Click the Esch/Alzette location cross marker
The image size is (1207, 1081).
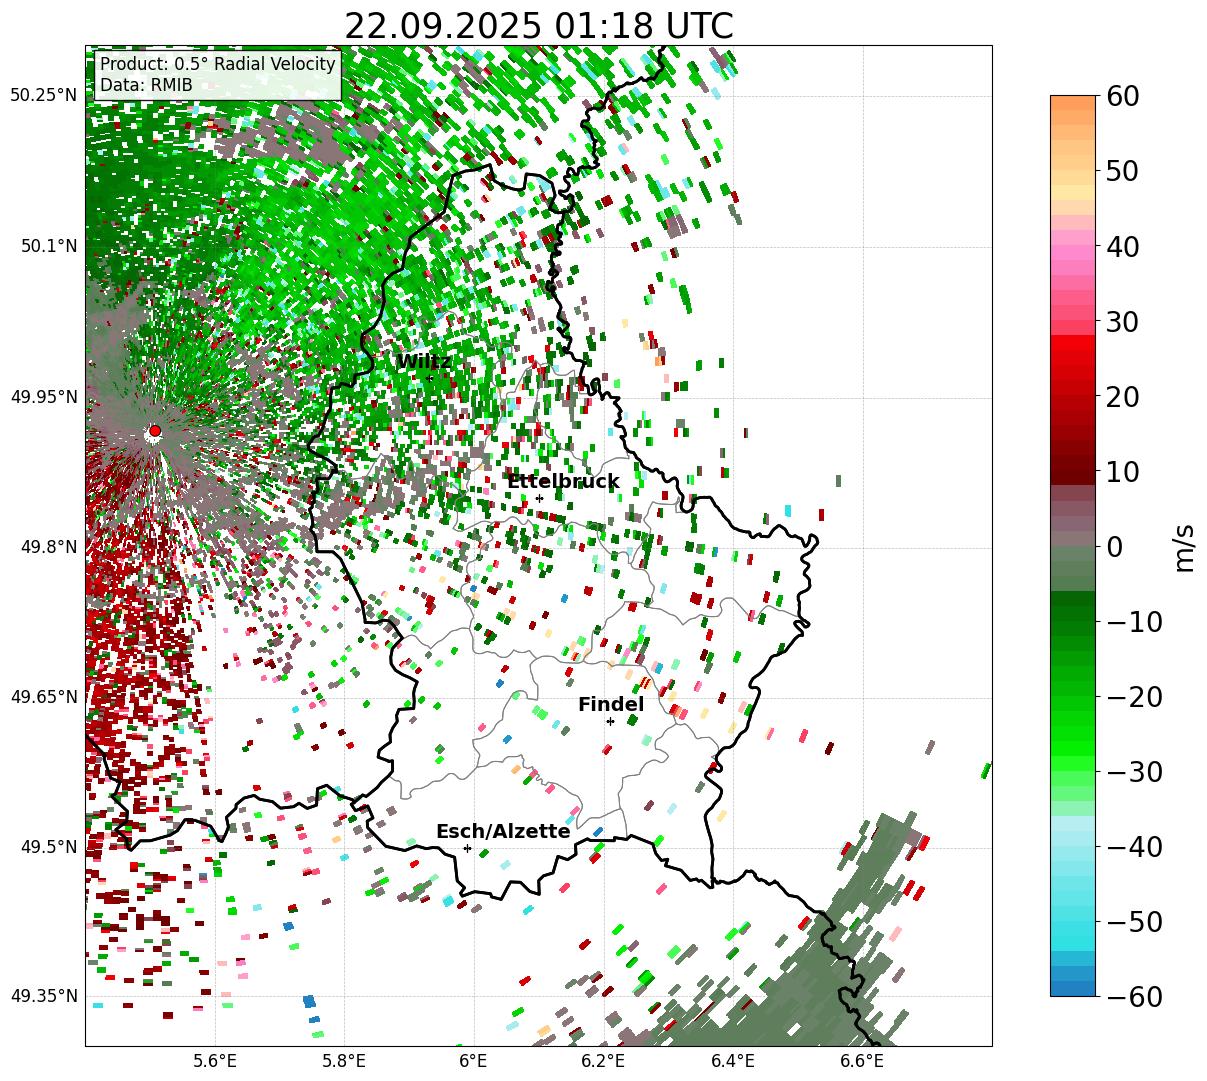click(467, 848)
